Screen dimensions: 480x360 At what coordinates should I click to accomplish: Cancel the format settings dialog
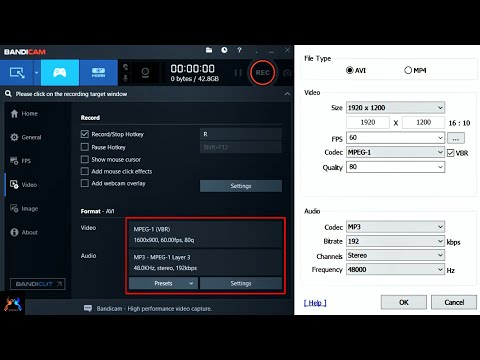(454, 302)
